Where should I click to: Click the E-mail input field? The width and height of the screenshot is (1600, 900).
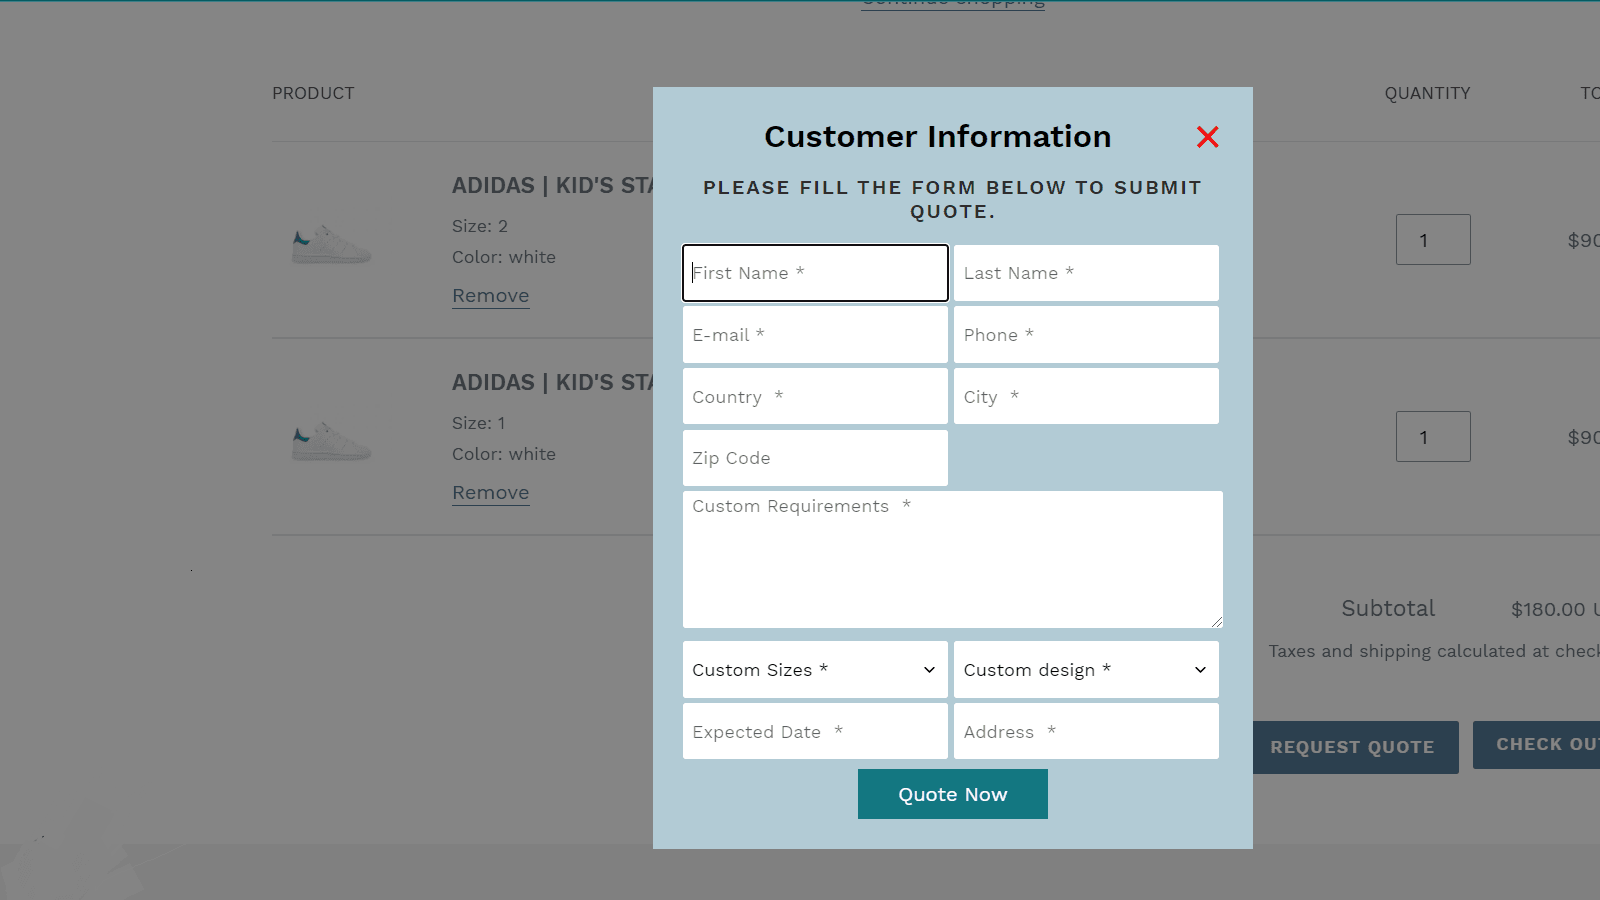pos(814,334)
